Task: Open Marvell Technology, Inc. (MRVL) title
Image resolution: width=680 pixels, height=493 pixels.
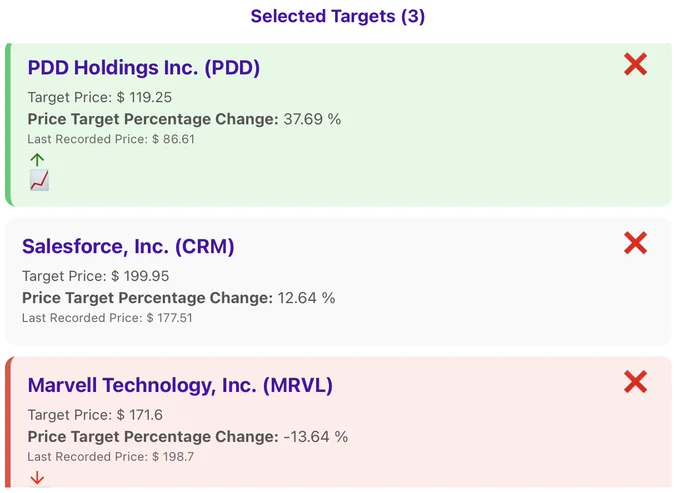Action: point(180,385)
